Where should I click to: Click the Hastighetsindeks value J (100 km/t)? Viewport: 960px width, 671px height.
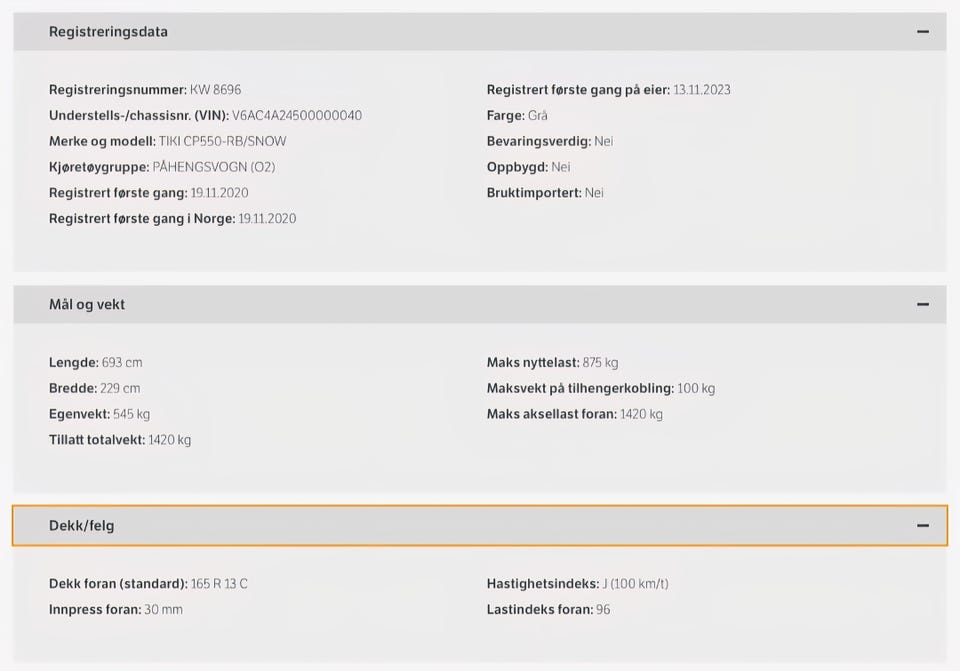[x=635, y=584]
